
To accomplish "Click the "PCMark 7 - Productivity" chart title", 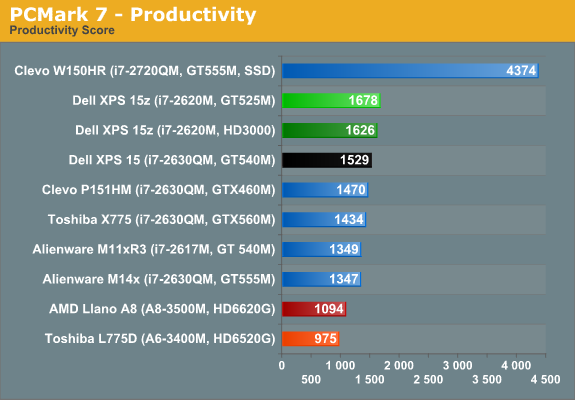I will (x=132, y=15).
